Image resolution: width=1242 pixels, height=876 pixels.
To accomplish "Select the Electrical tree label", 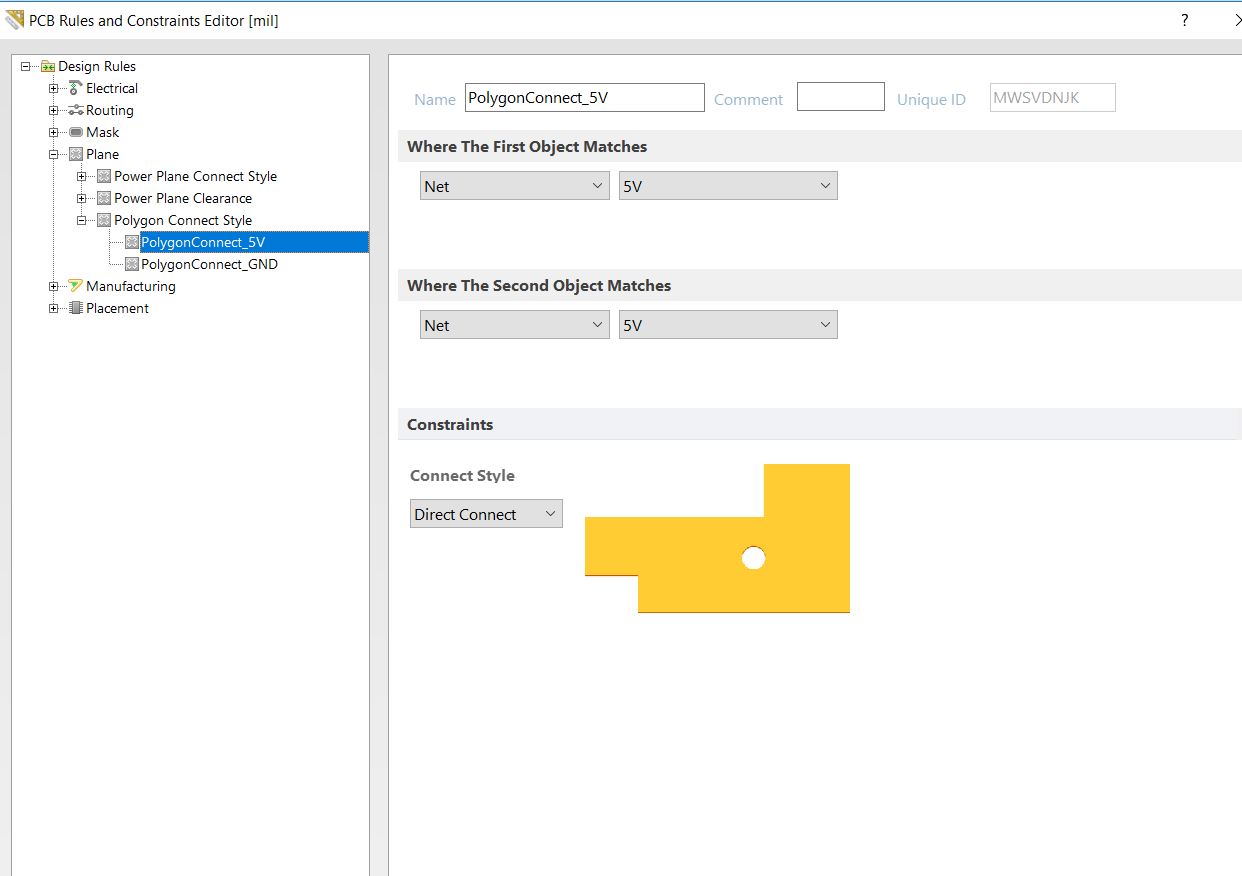I will [112, 88].
